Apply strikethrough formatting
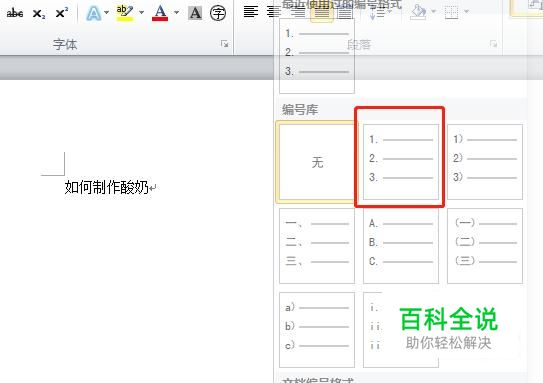 pyautogui.click(x=15, y=13)
